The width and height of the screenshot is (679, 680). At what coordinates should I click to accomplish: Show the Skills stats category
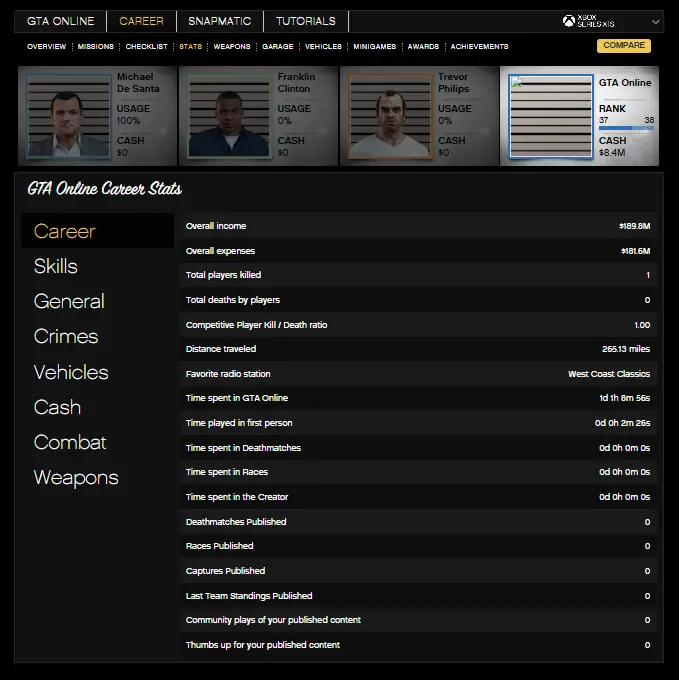(56, 266)
